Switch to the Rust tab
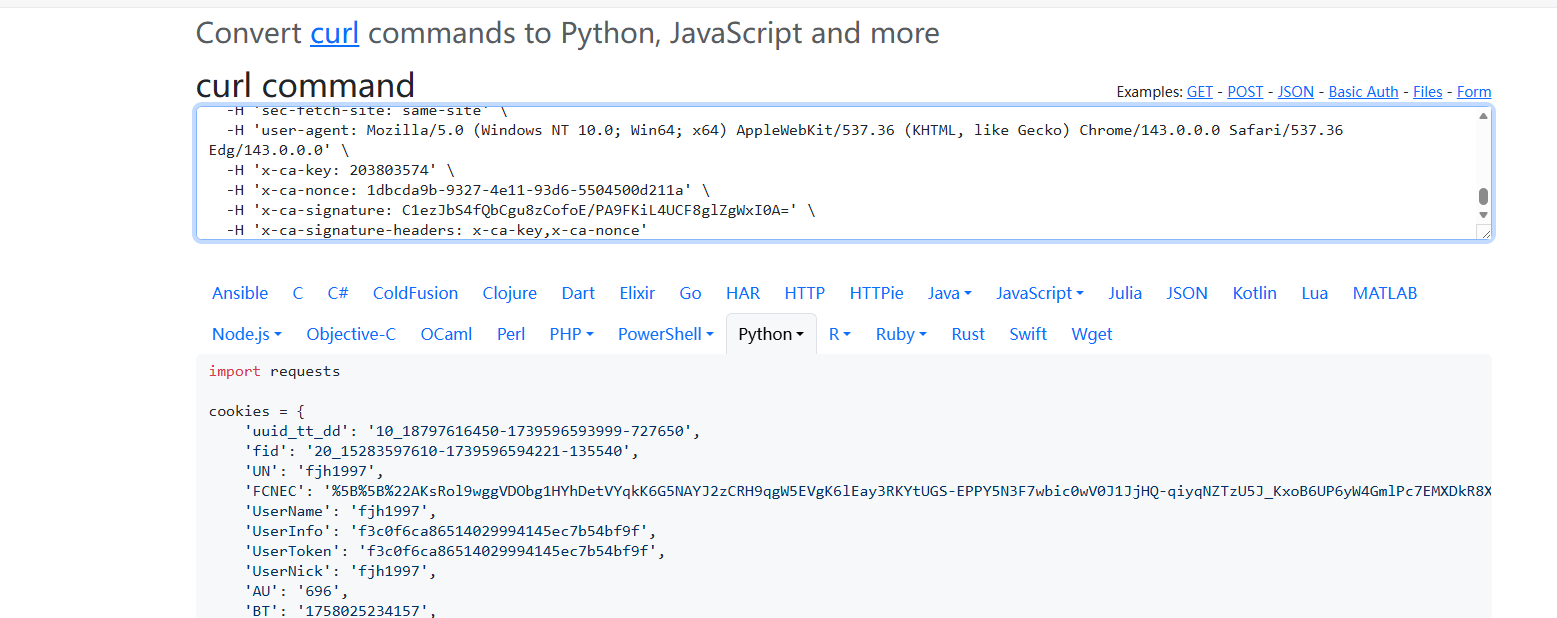The image size is (1557, 618). point(968,334)
